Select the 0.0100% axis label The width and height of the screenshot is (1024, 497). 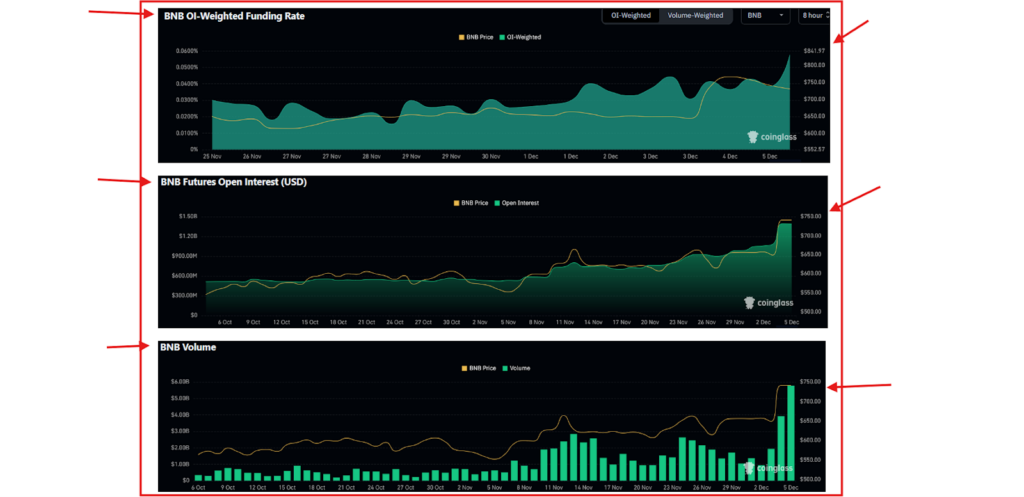pos(187,133)
